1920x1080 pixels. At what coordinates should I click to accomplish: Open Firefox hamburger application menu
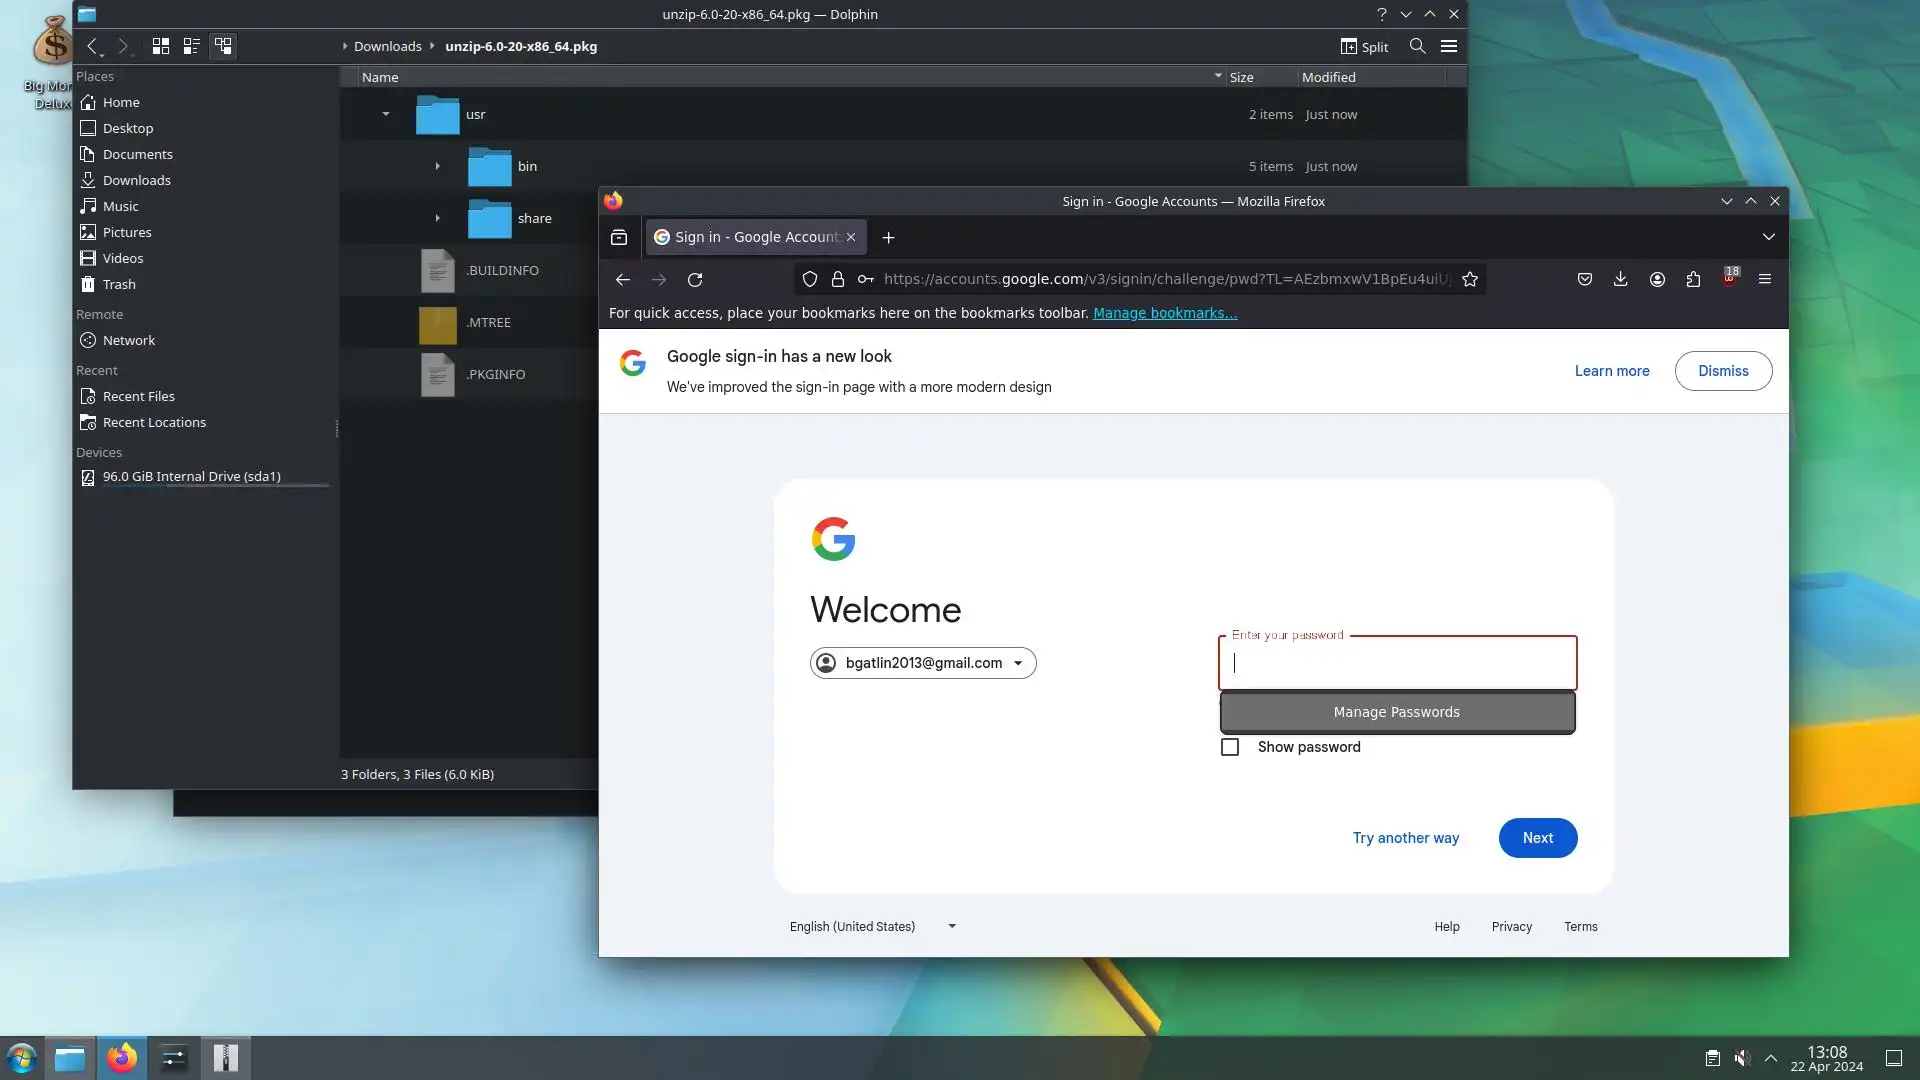click(x=1764, y=279)
